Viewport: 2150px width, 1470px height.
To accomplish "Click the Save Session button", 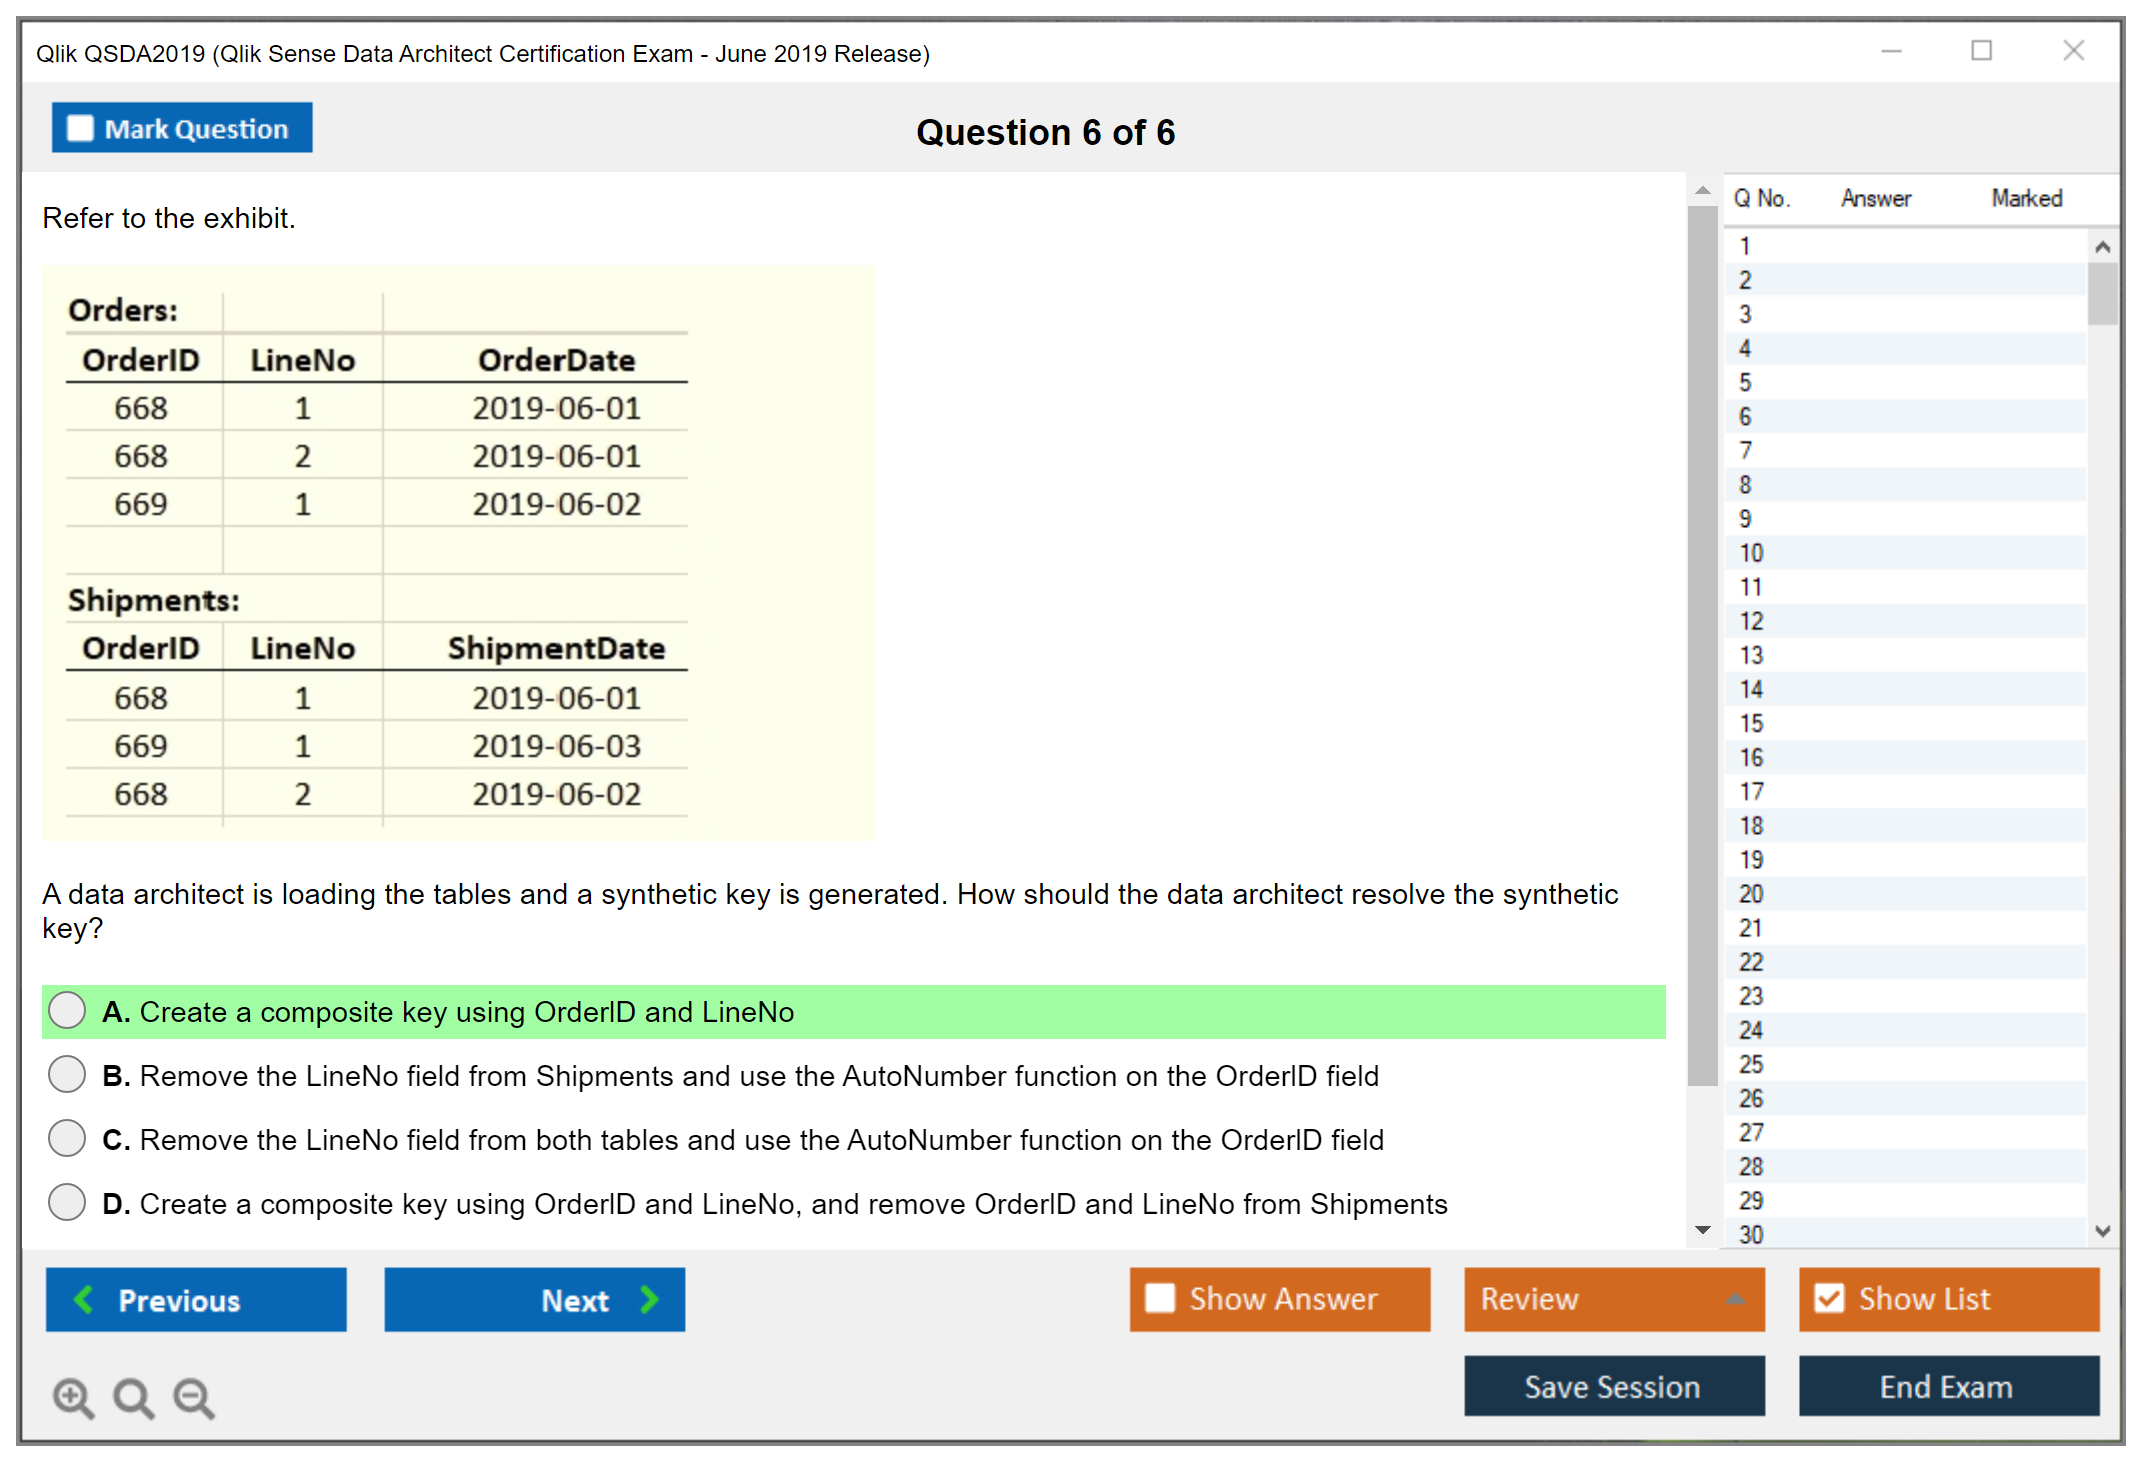I will pyautogui.click(x=1613, y=1386).
